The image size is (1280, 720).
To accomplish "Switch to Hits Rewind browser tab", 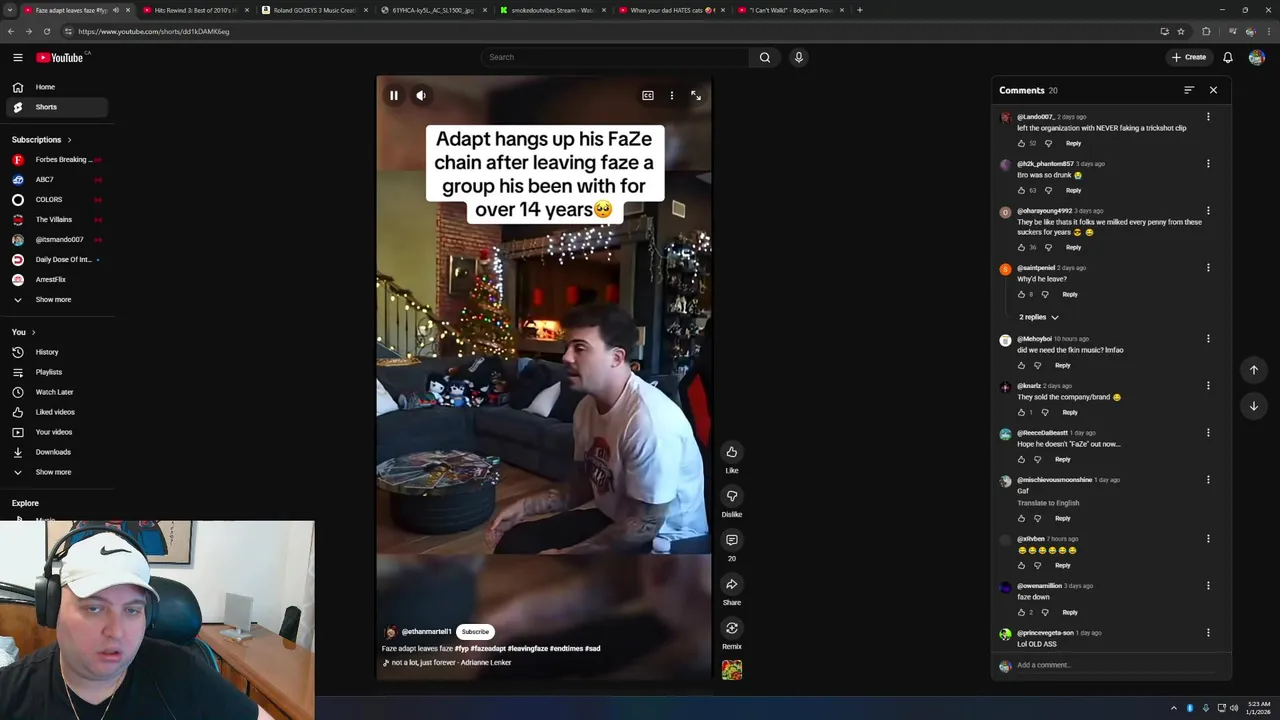I will (195, 10).
